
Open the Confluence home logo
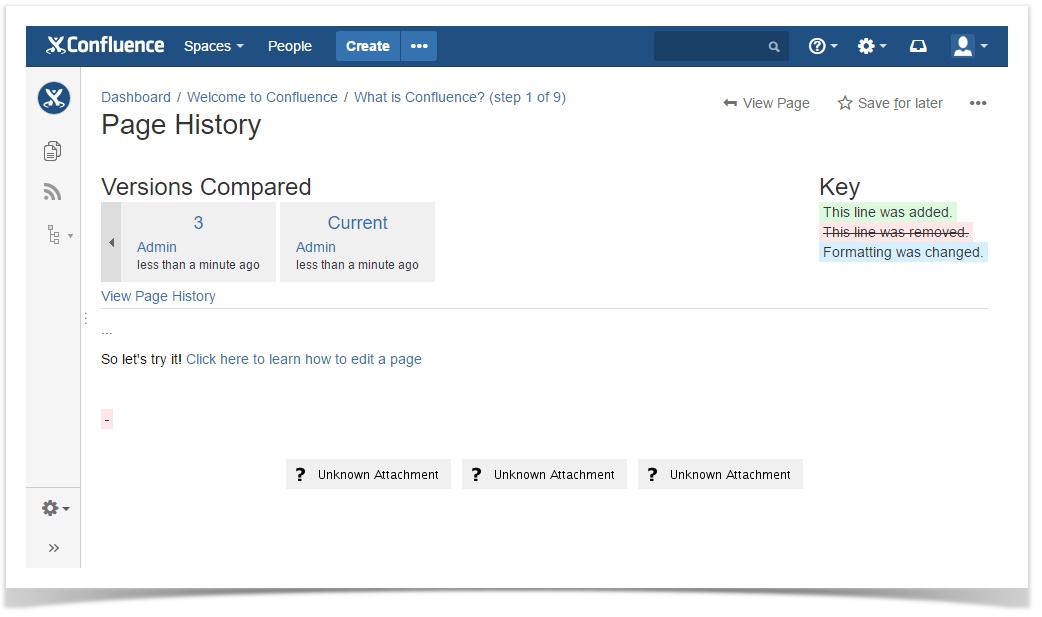[x=103, y=45]
